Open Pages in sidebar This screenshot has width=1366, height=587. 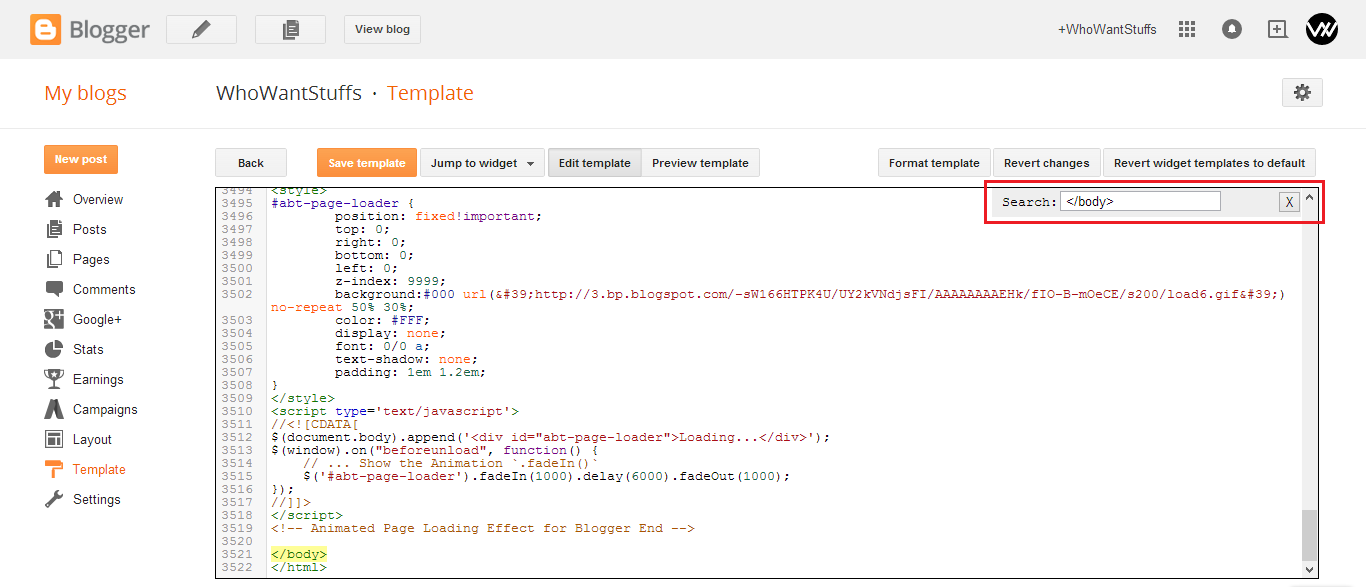(x=91, y=259)
